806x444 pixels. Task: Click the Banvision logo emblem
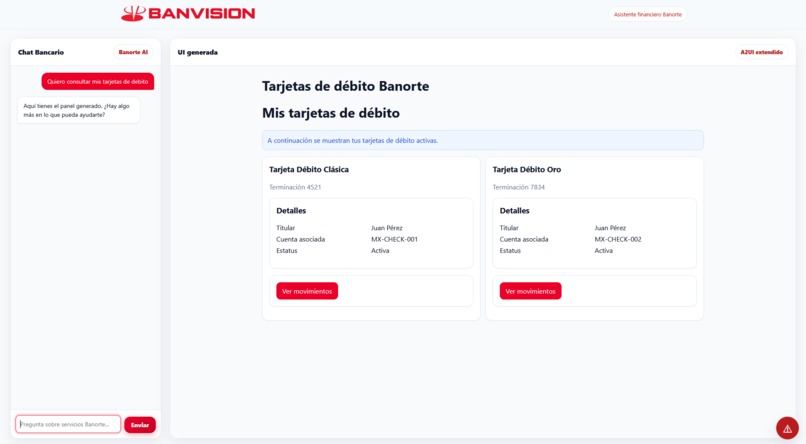133,13
